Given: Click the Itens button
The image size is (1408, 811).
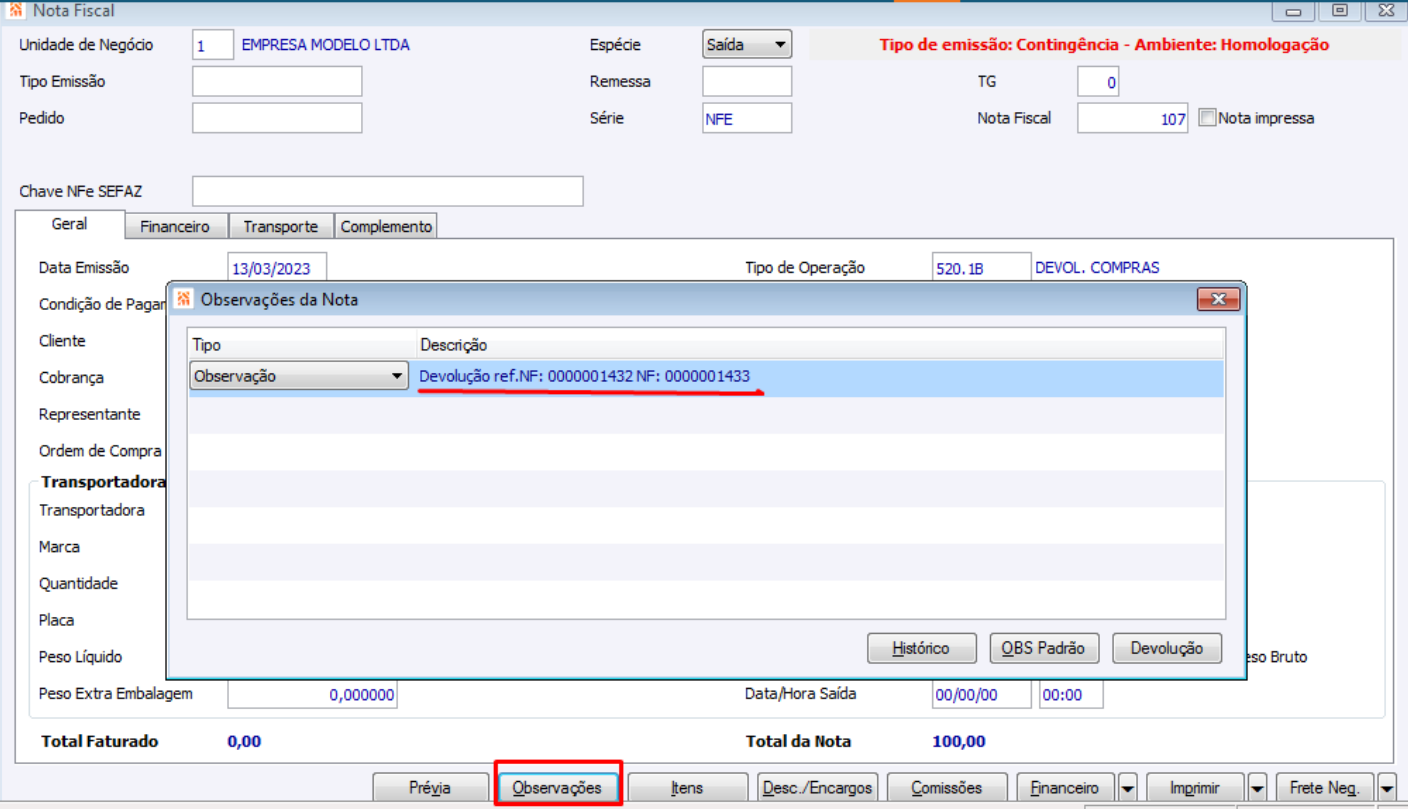Looking at the screenshot, I should (x=688, y=788).
